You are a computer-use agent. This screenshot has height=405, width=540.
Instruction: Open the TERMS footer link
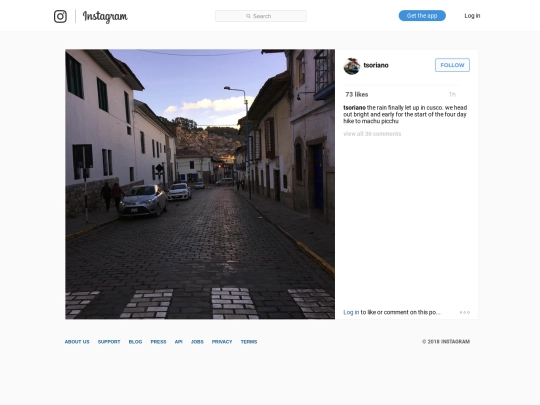point(249,342)
